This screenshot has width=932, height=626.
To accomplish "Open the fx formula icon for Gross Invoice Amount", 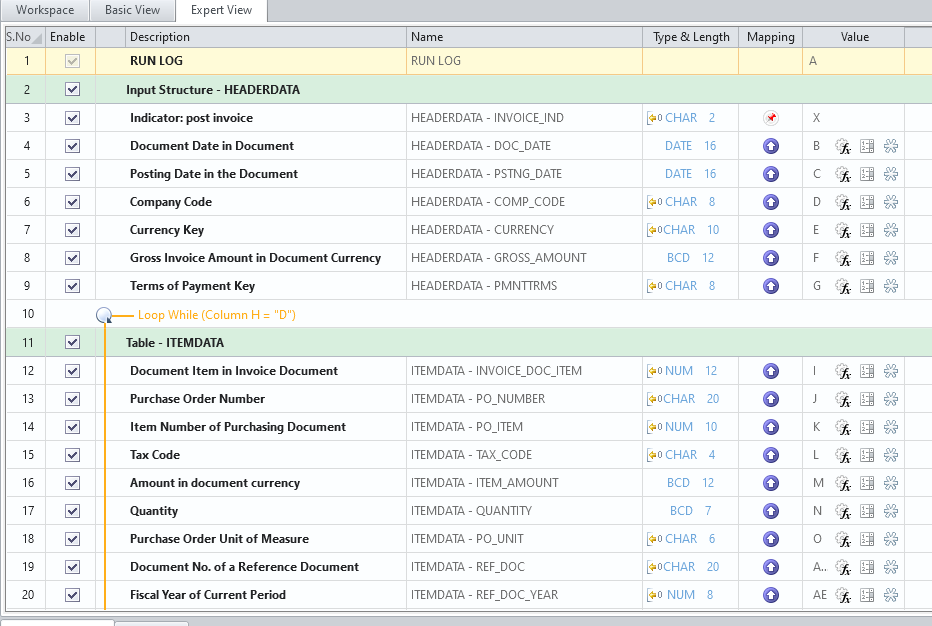I will pos(843,258).
